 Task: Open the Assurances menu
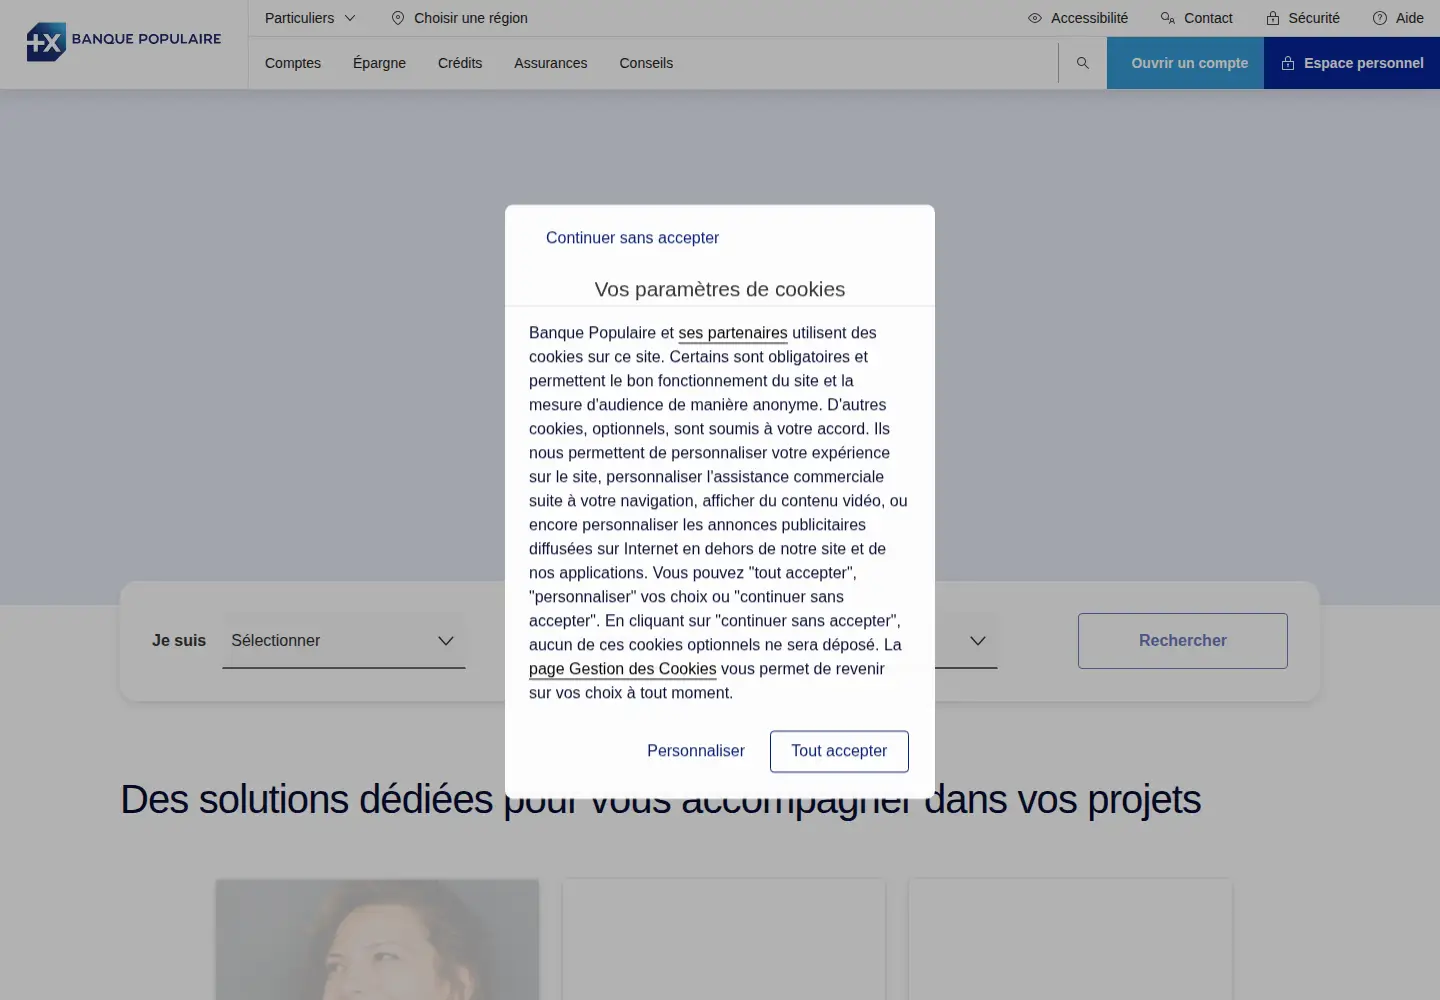551,63
